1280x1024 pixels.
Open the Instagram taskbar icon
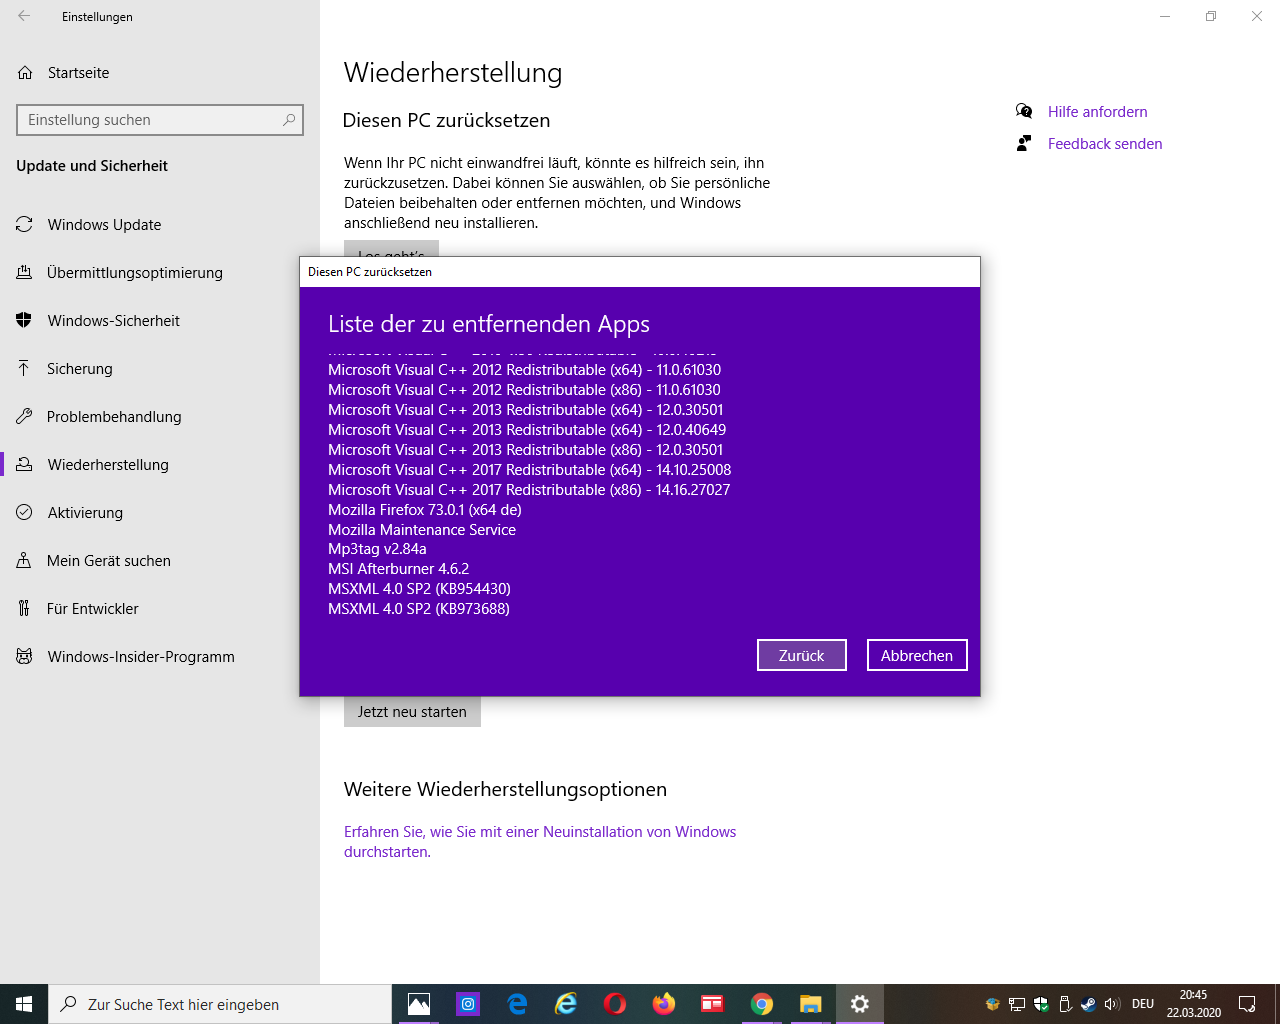tap(468, 1004)
